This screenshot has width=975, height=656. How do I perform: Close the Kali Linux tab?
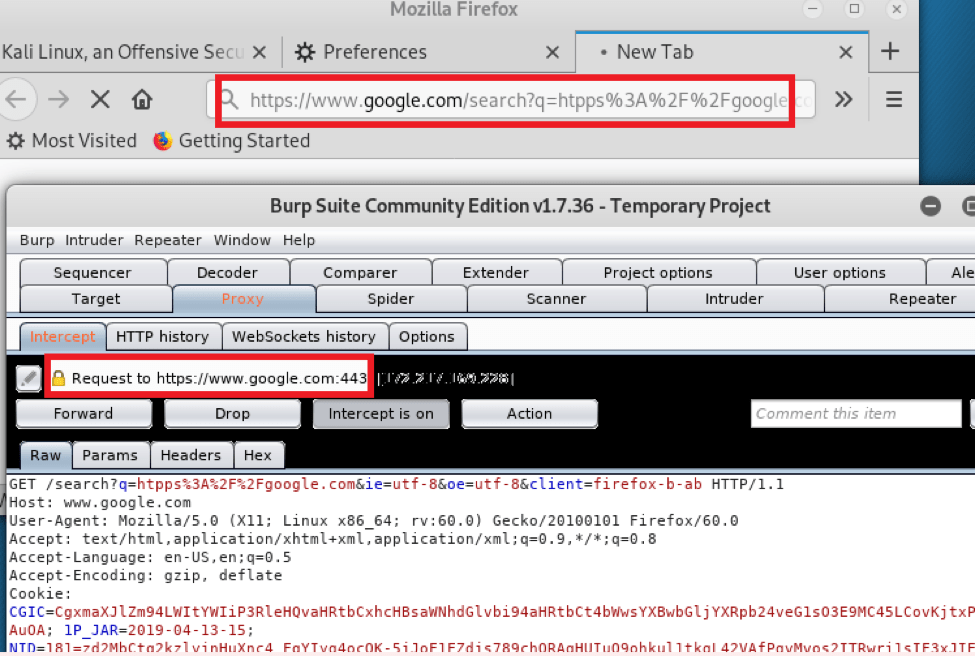(x=259, y=52)
